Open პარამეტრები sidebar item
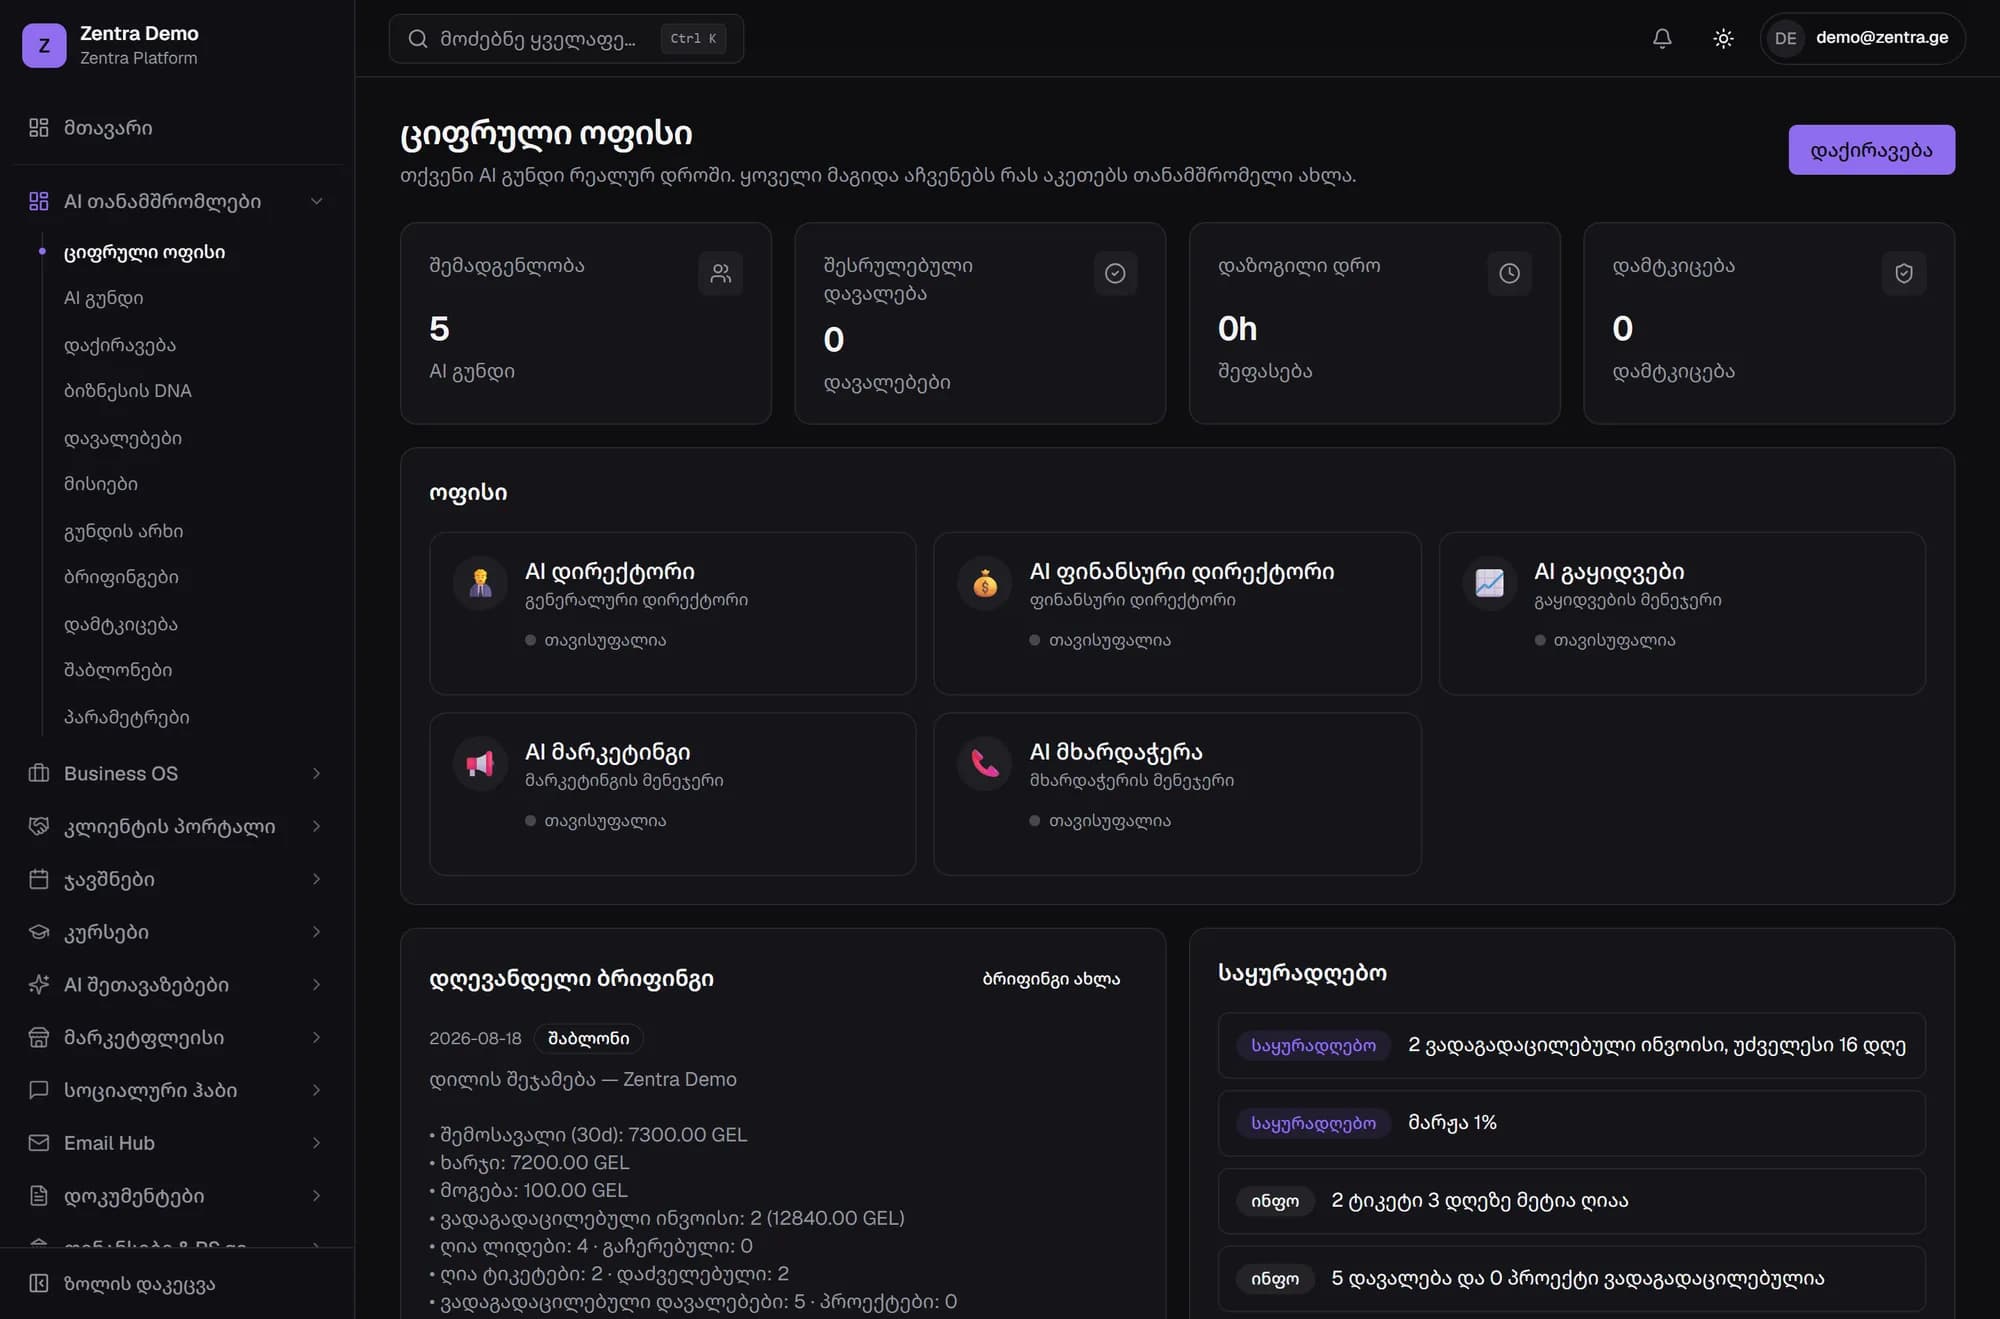The width and height of the screenshot is (2000, 1319). tap(127, 717)
